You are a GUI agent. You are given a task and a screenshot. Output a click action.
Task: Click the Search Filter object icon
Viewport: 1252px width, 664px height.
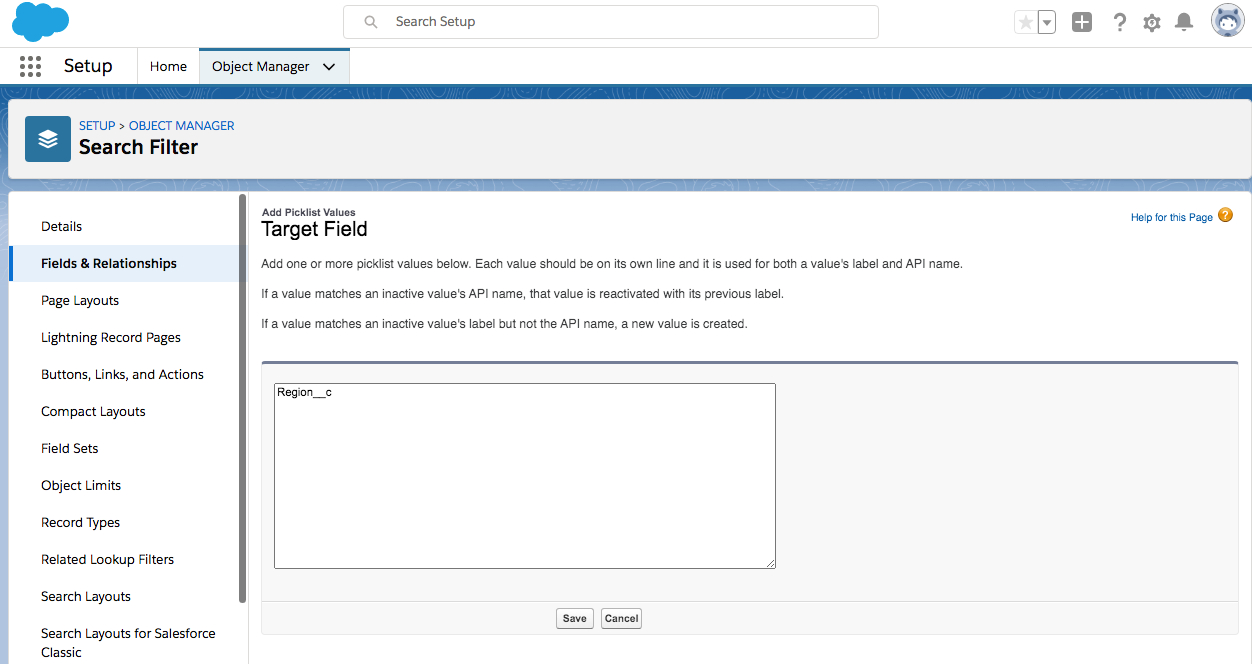(47, 138)
